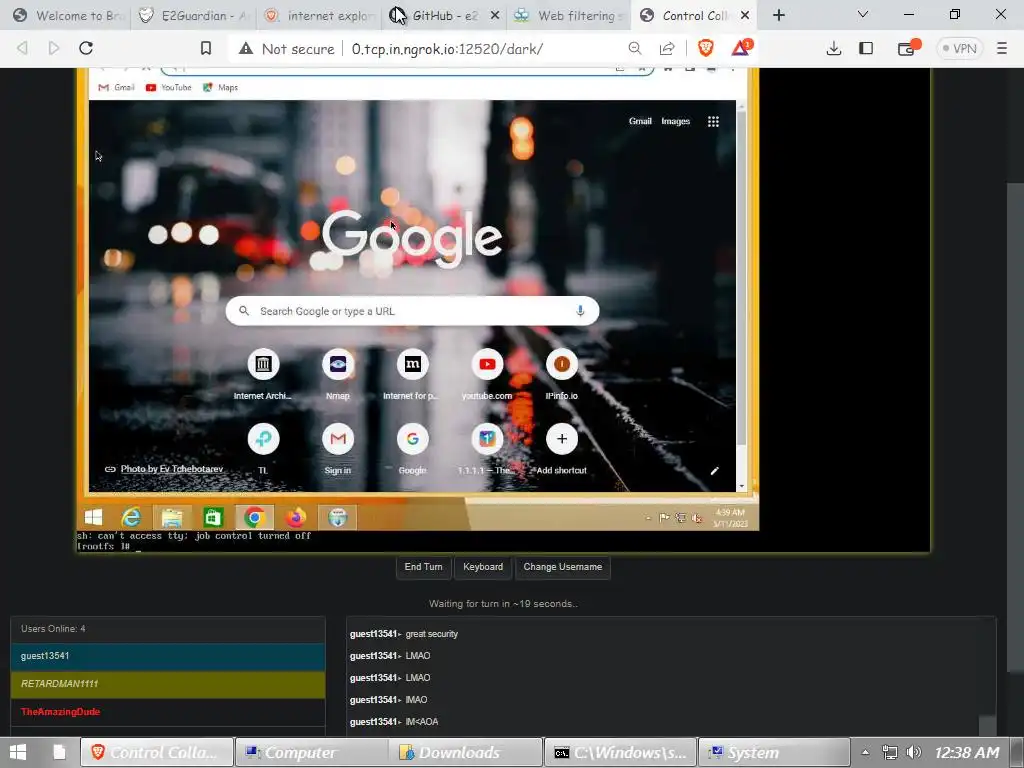1024x768 pixels.
Task: Select user TheAmazingDude in users list
Action: coord(168,712)
